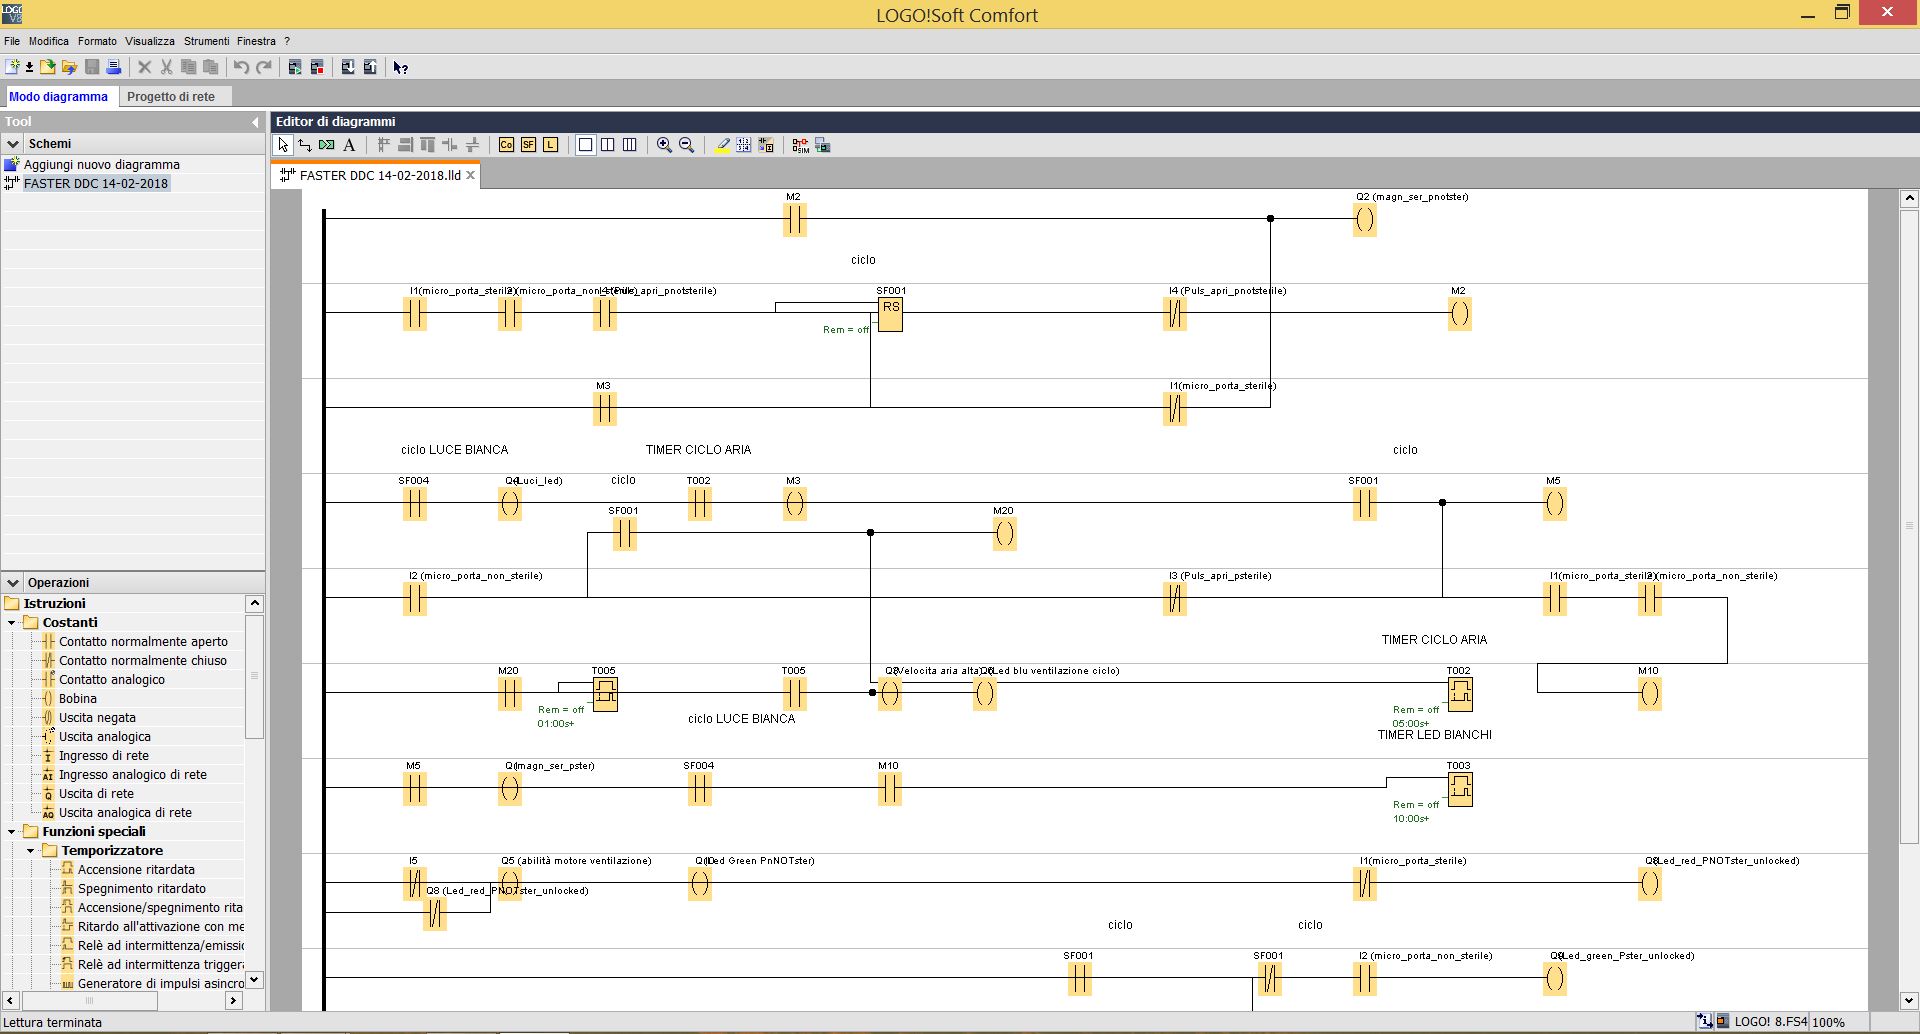Click the diagram's vertical scrollbar down arrow
Screen dimensions: 1920x1034
(x=1908, y=1000)
